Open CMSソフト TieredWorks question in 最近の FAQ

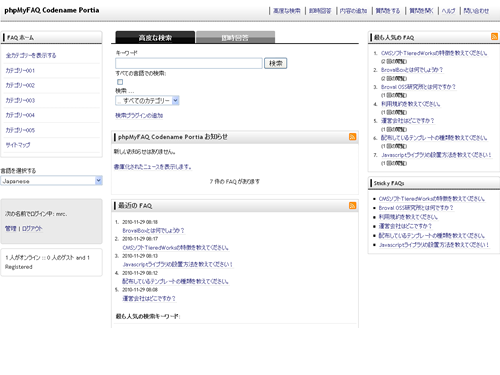click(x=175, y=247)
